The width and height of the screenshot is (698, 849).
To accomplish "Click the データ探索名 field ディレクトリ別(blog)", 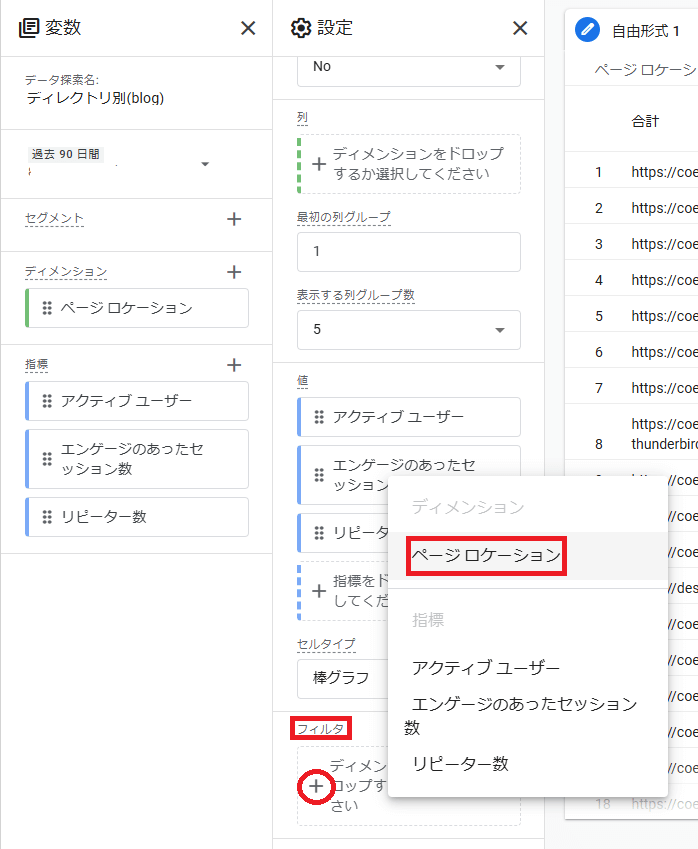I will point(95,98).
